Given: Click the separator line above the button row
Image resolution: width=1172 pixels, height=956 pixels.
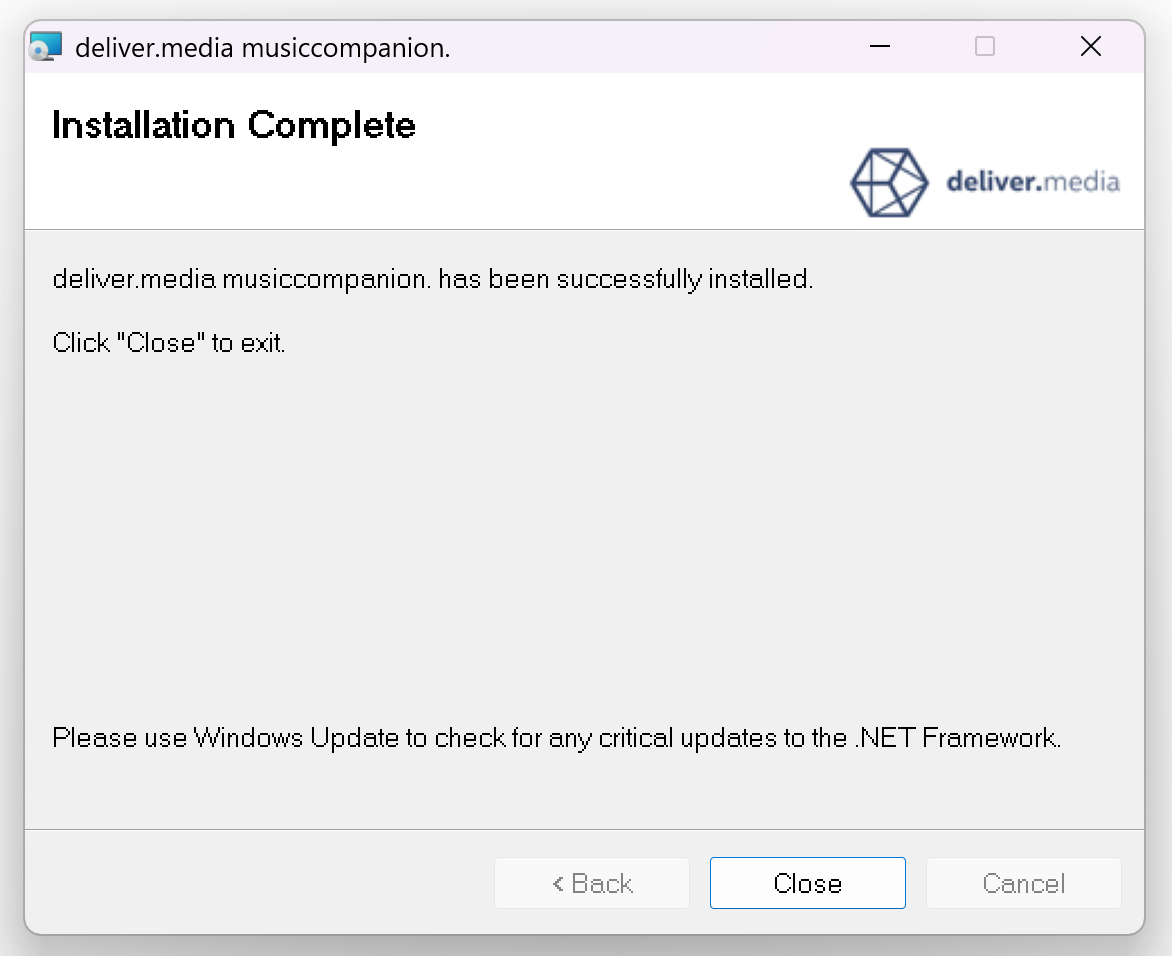Looking at the screenshot, I should [585, 829].
